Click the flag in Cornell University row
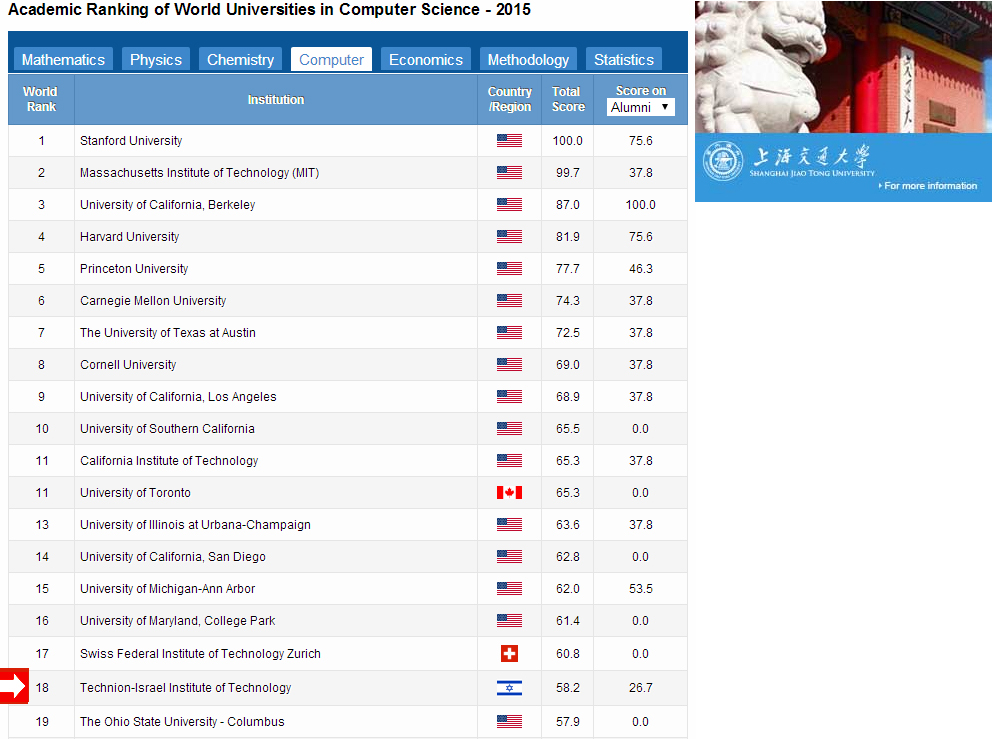993x739 pixels. click(x=509, y=364)
